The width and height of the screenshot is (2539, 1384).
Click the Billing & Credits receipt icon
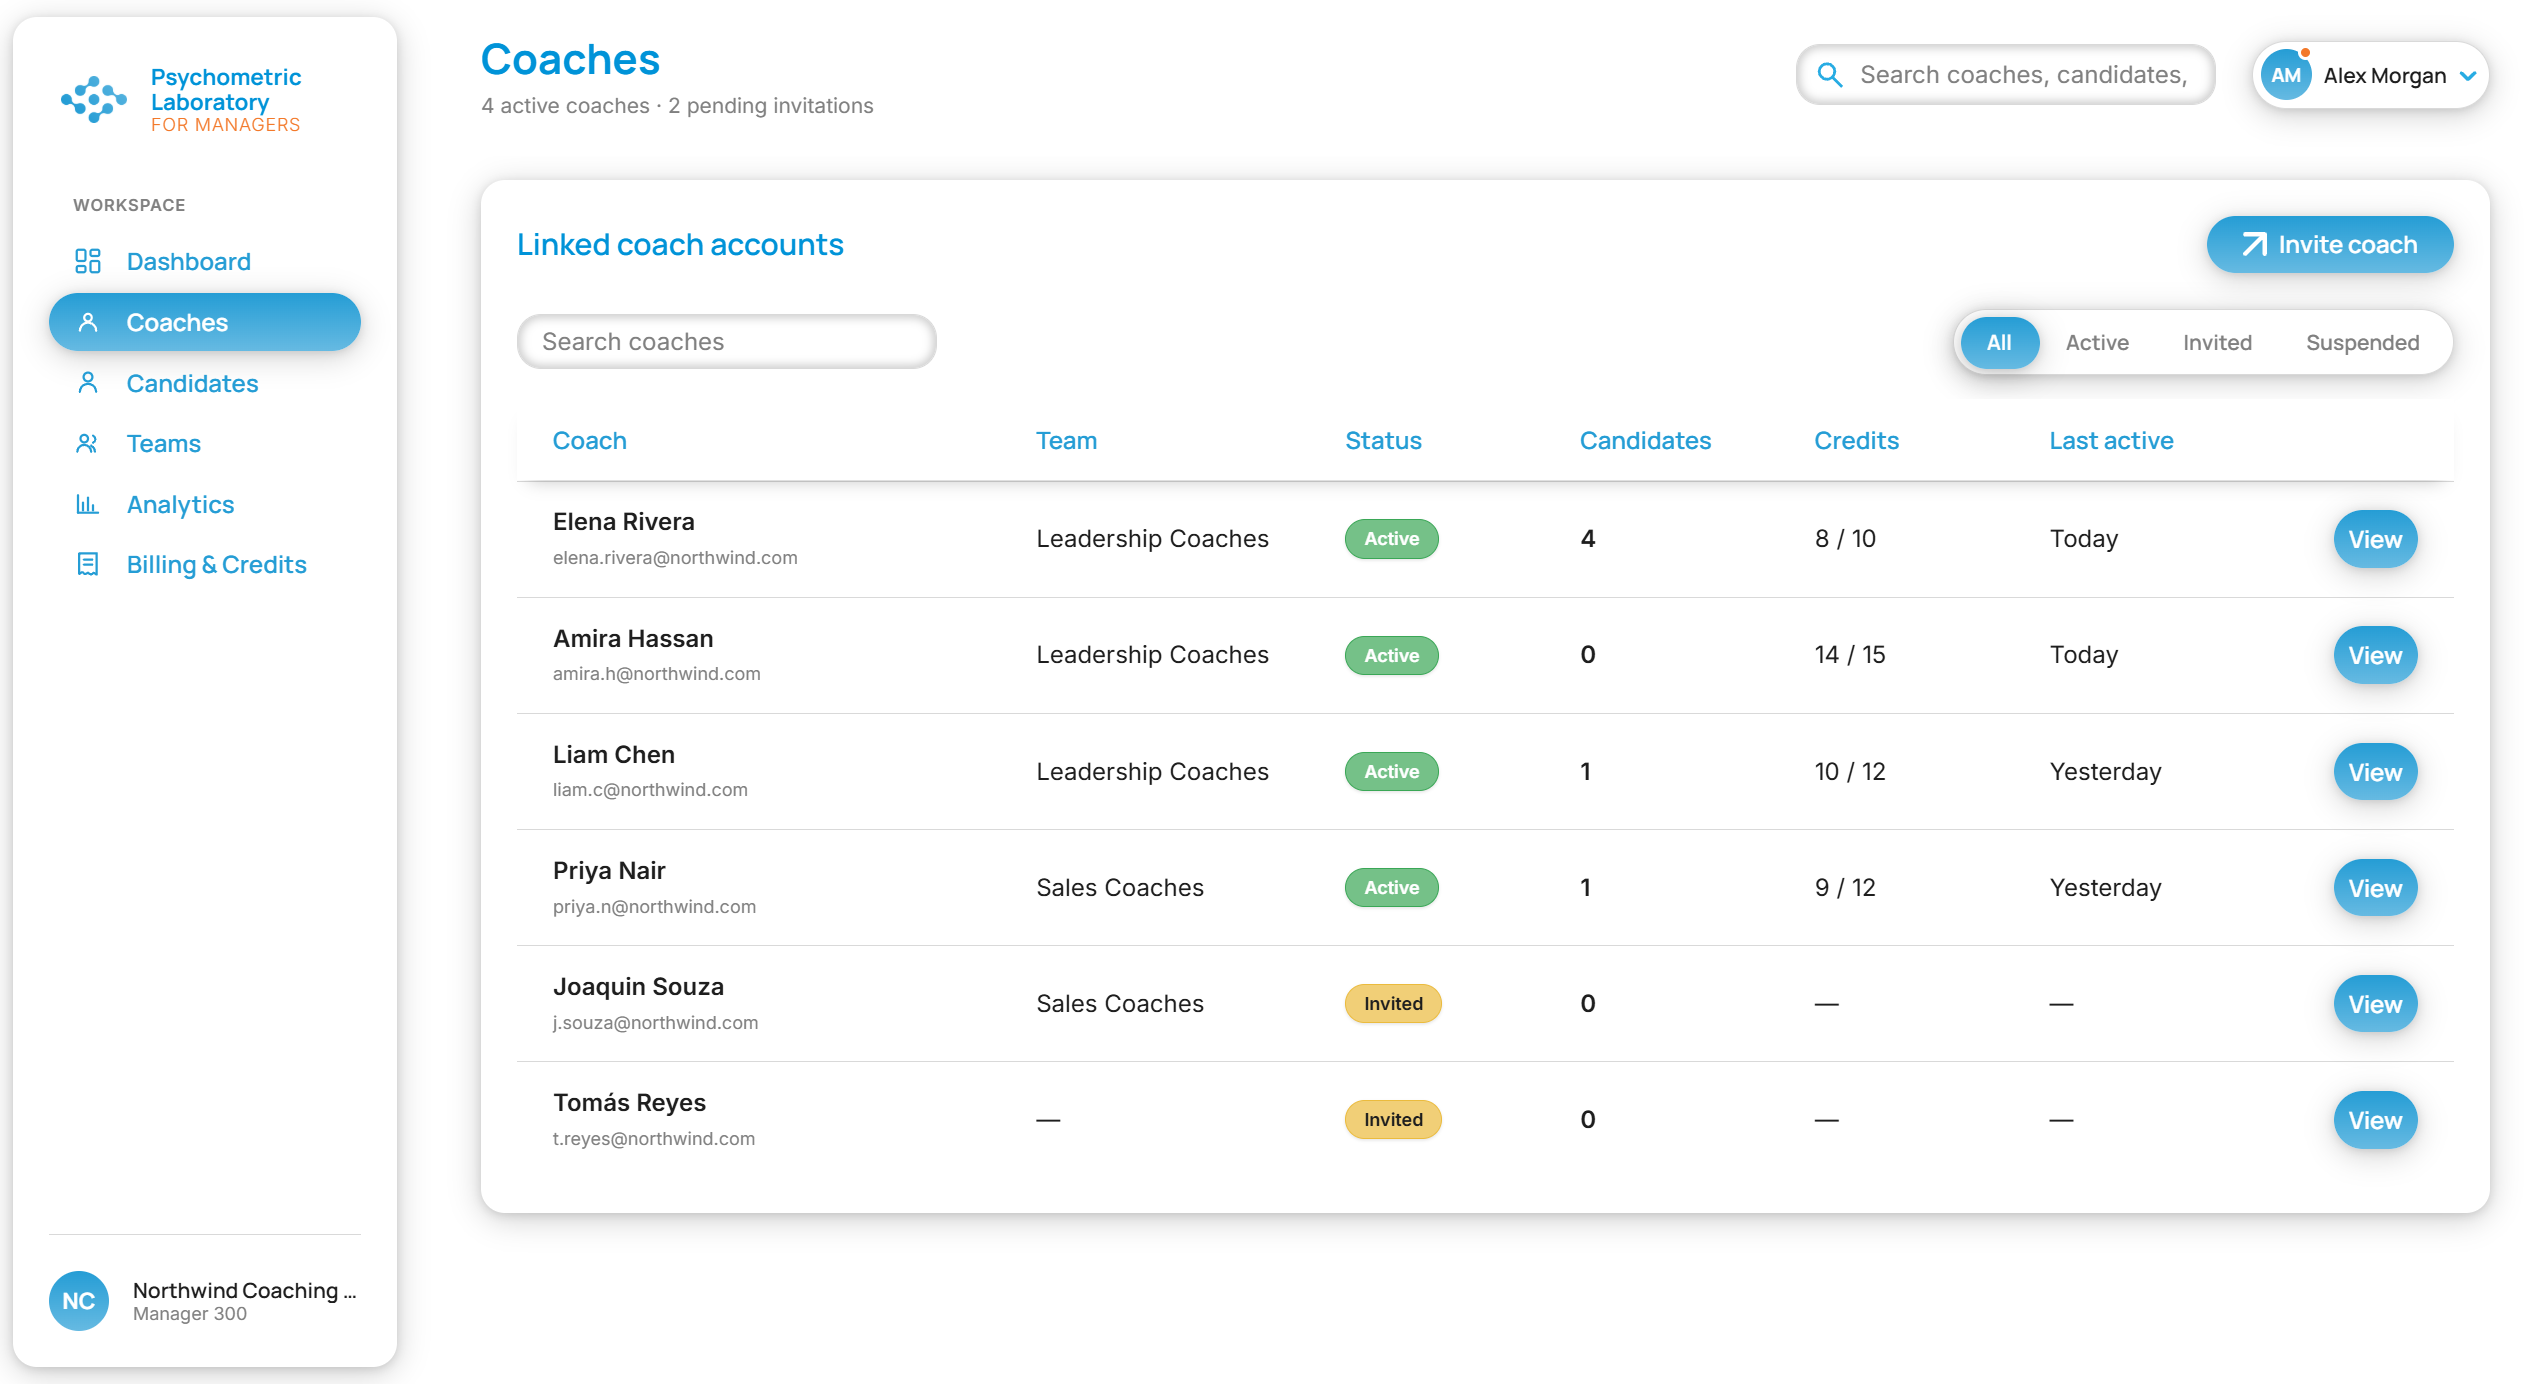point(88,564)
